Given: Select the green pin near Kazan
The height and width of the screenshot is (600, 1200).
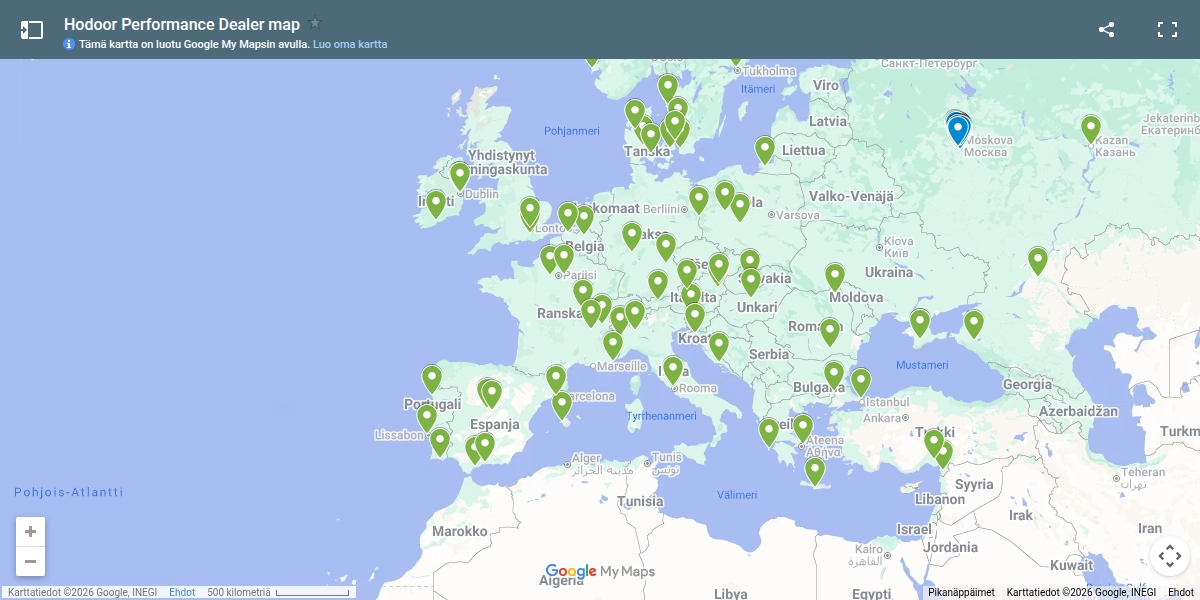Looking at the screenshot, I should 1091,130.
